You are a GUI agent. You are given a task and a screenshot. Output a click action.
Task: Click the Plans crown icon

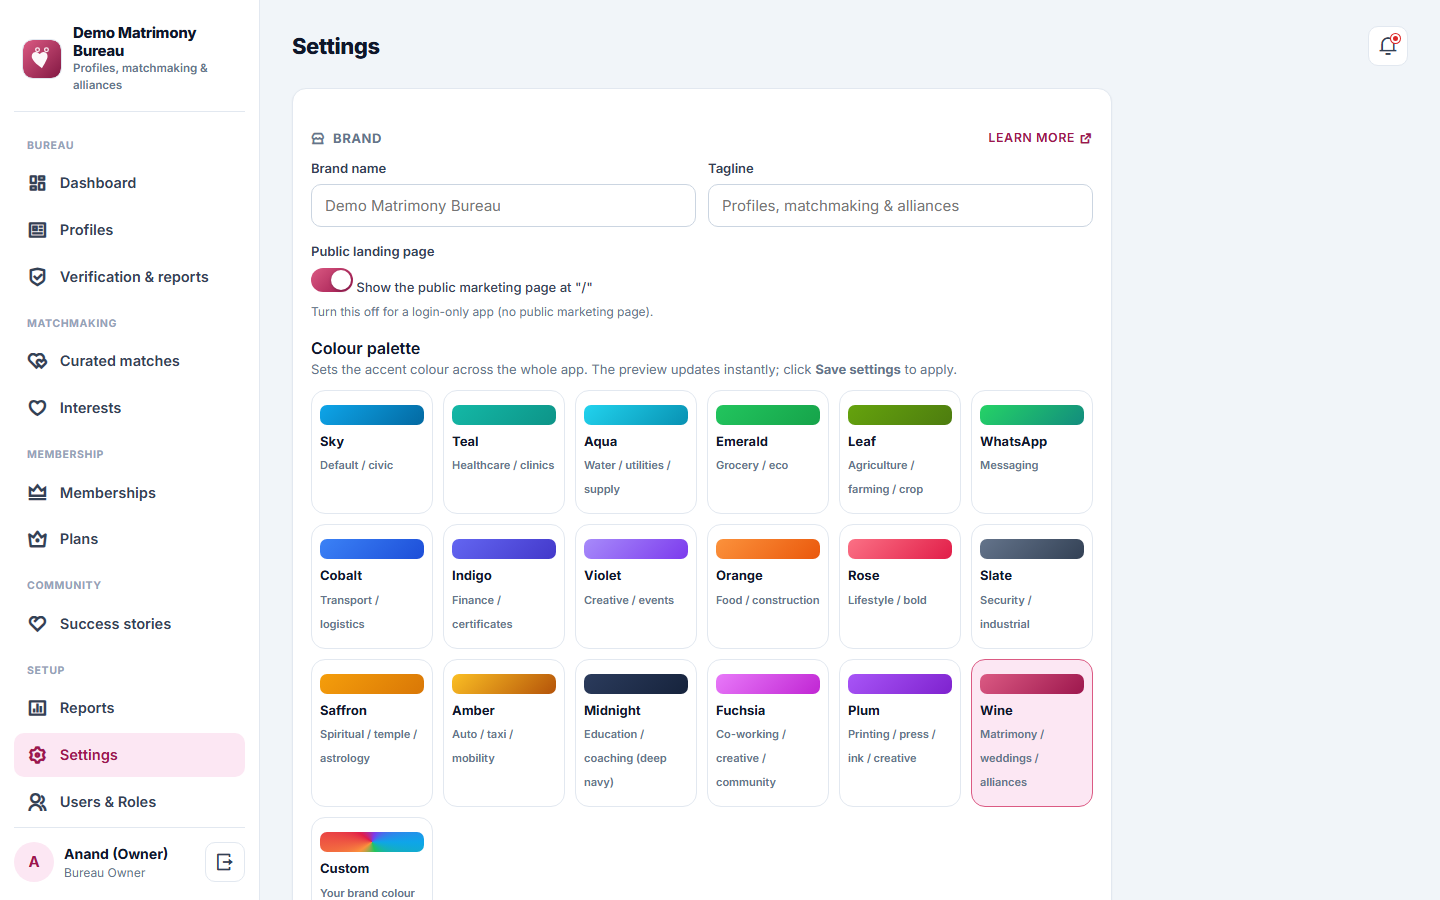point(38,539)
